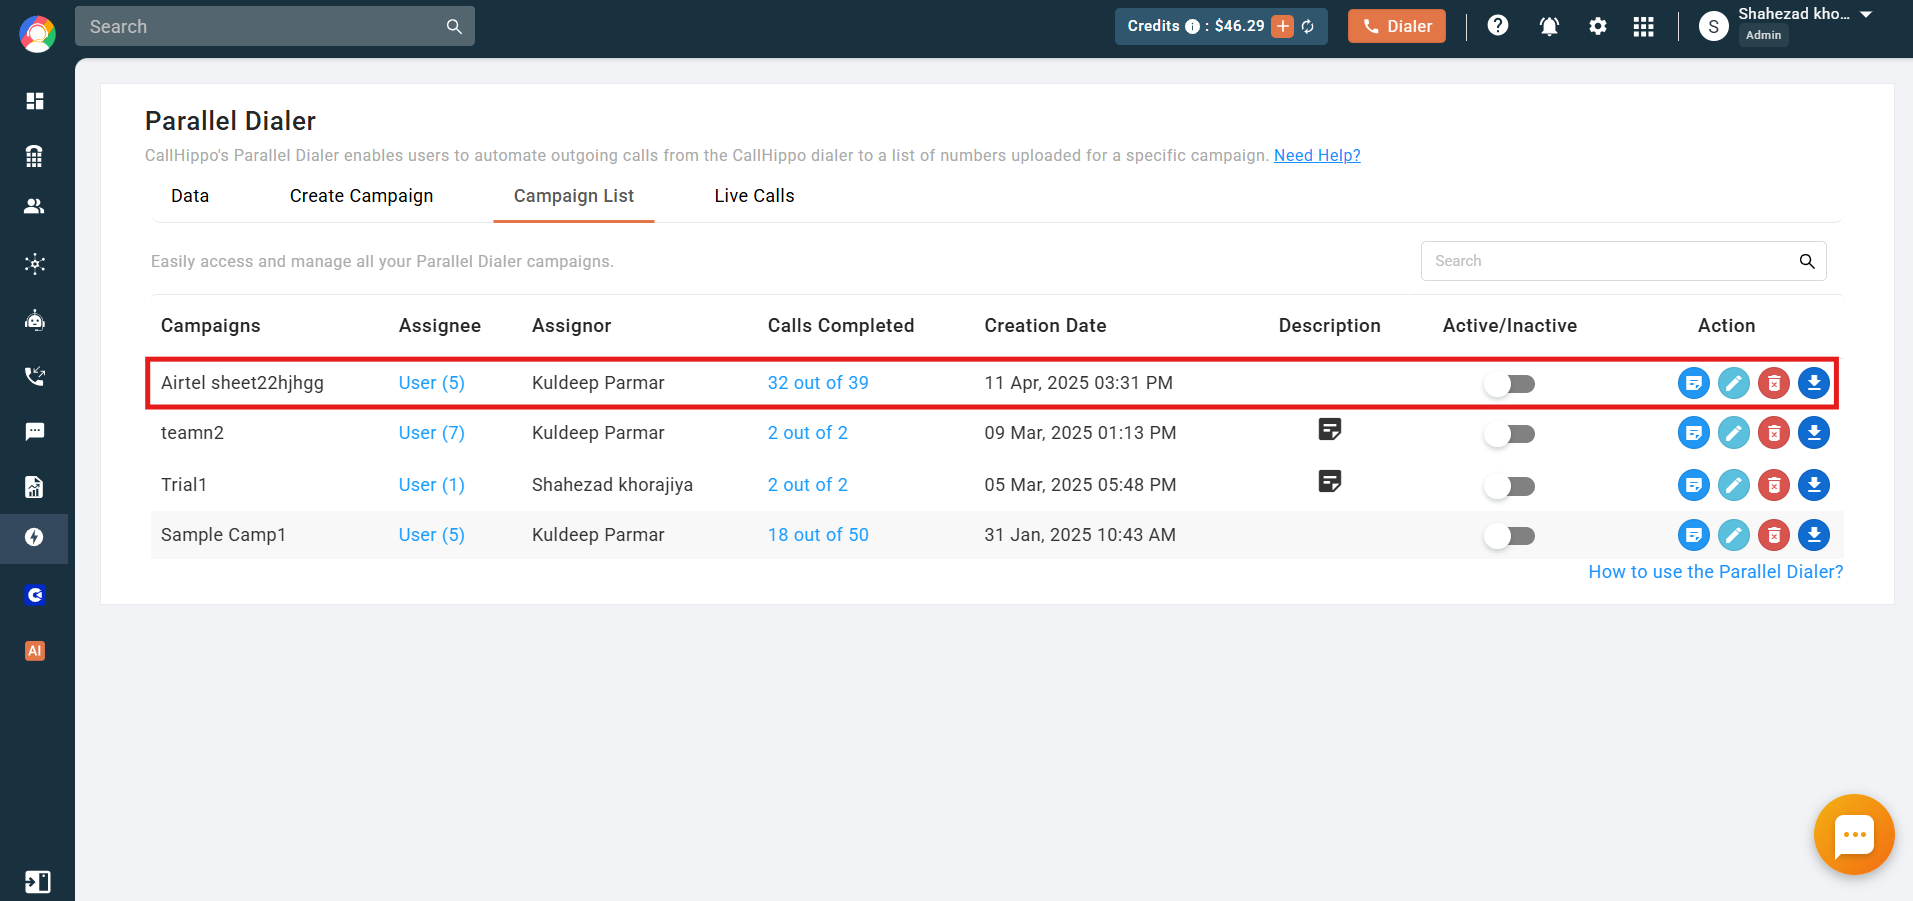Open the reports chart icon in sidebar
This screenshot has width=1913, height=901.
pos(35,487)
